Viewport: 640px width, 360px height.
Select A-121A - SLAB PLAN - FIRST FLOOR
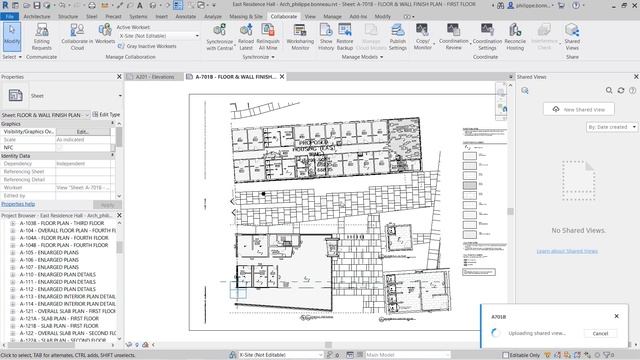point(59,318)
